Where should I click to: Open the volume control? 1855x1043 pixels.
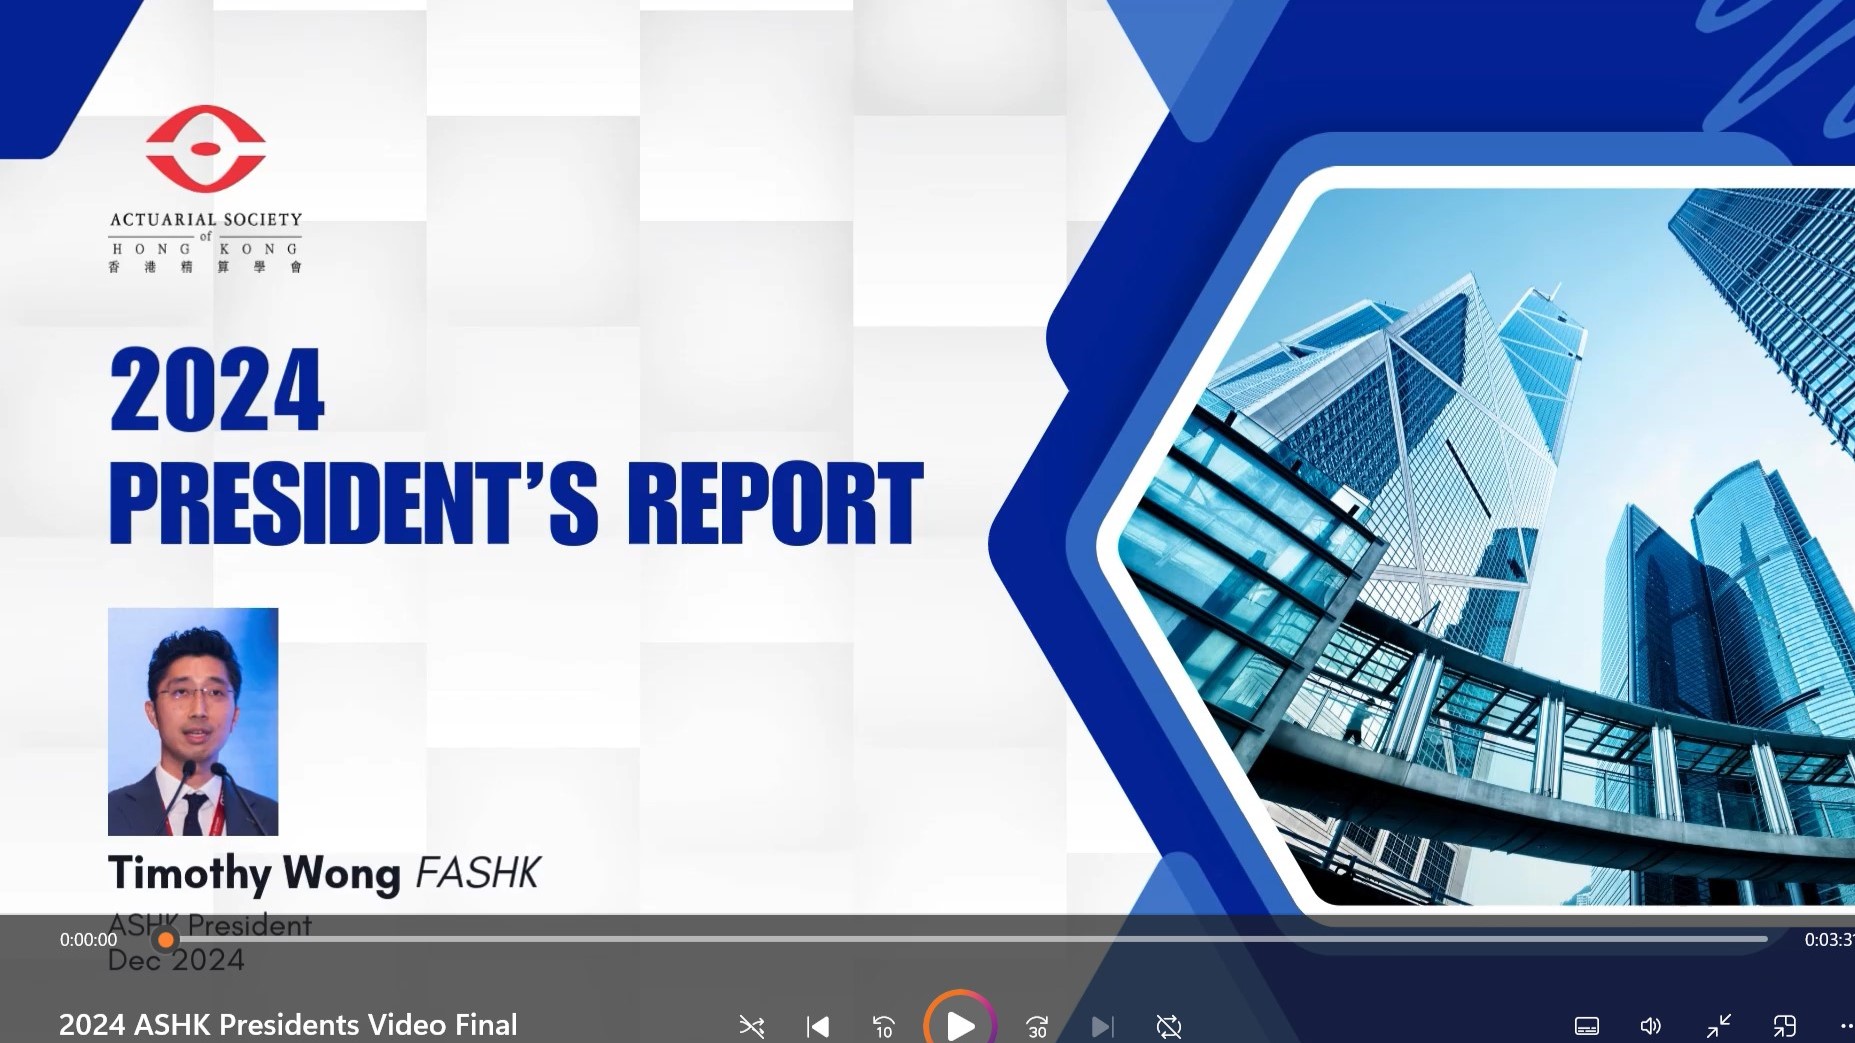[x=1651, y=1026]
